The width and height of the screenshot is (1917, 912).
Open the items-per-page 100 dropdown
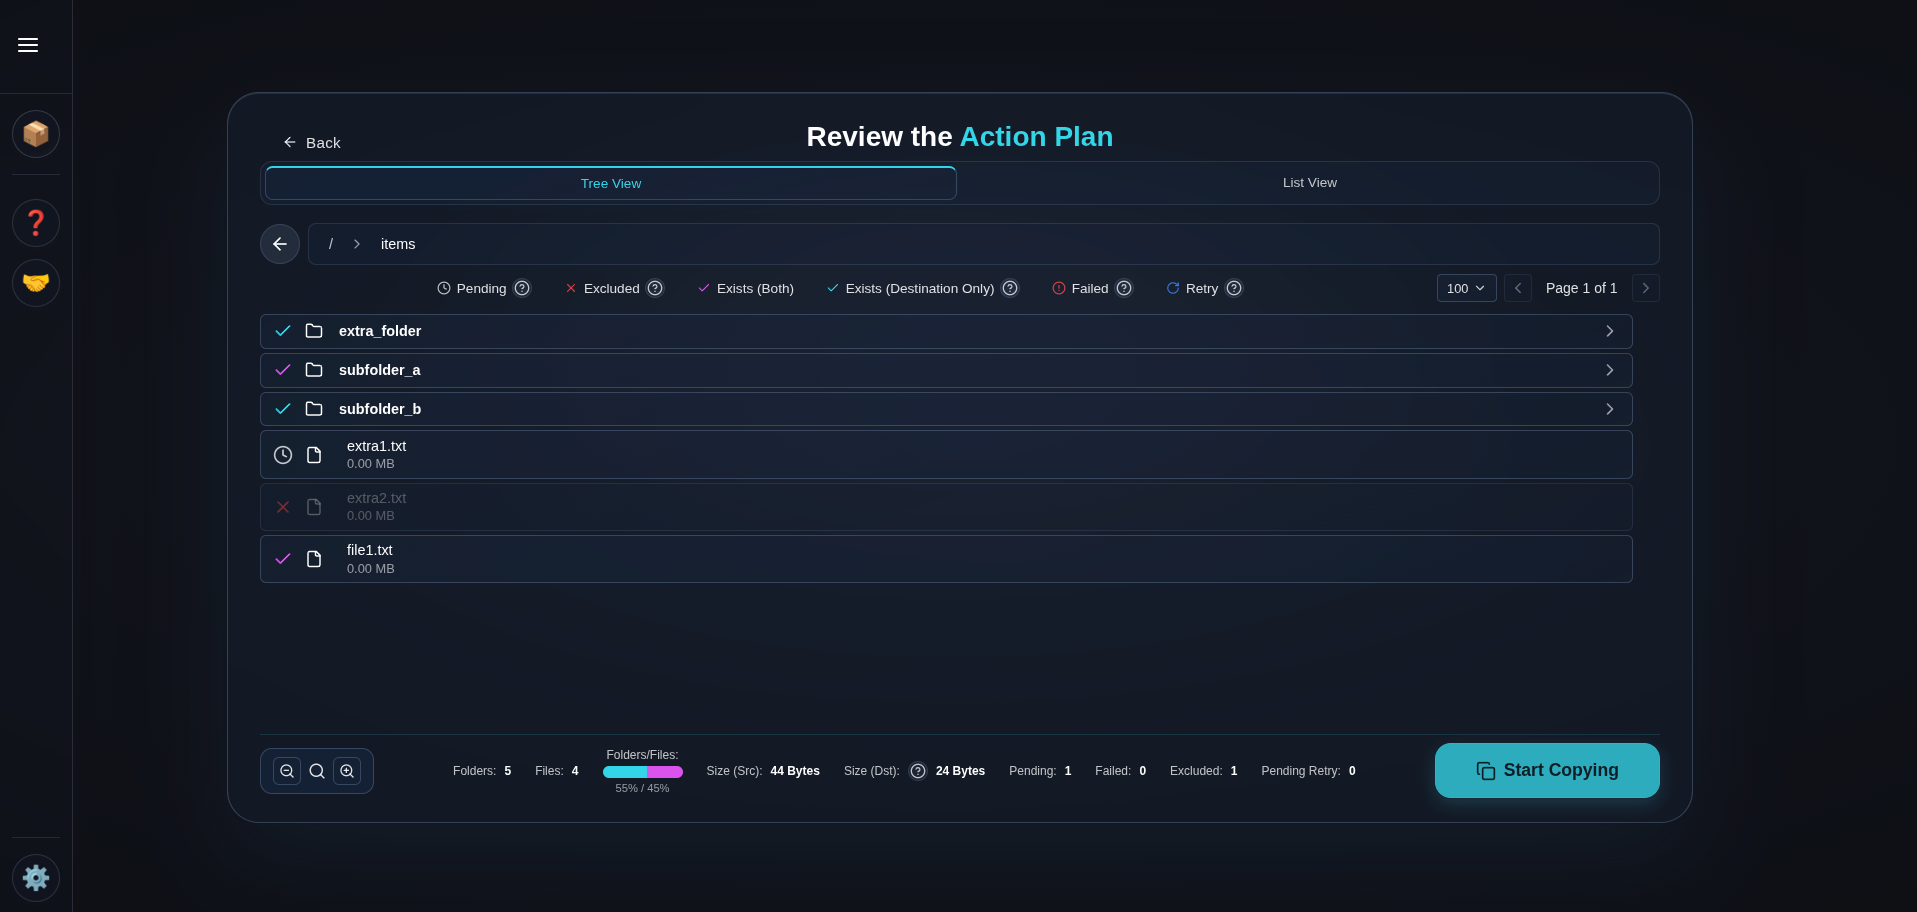[1466, 288]
